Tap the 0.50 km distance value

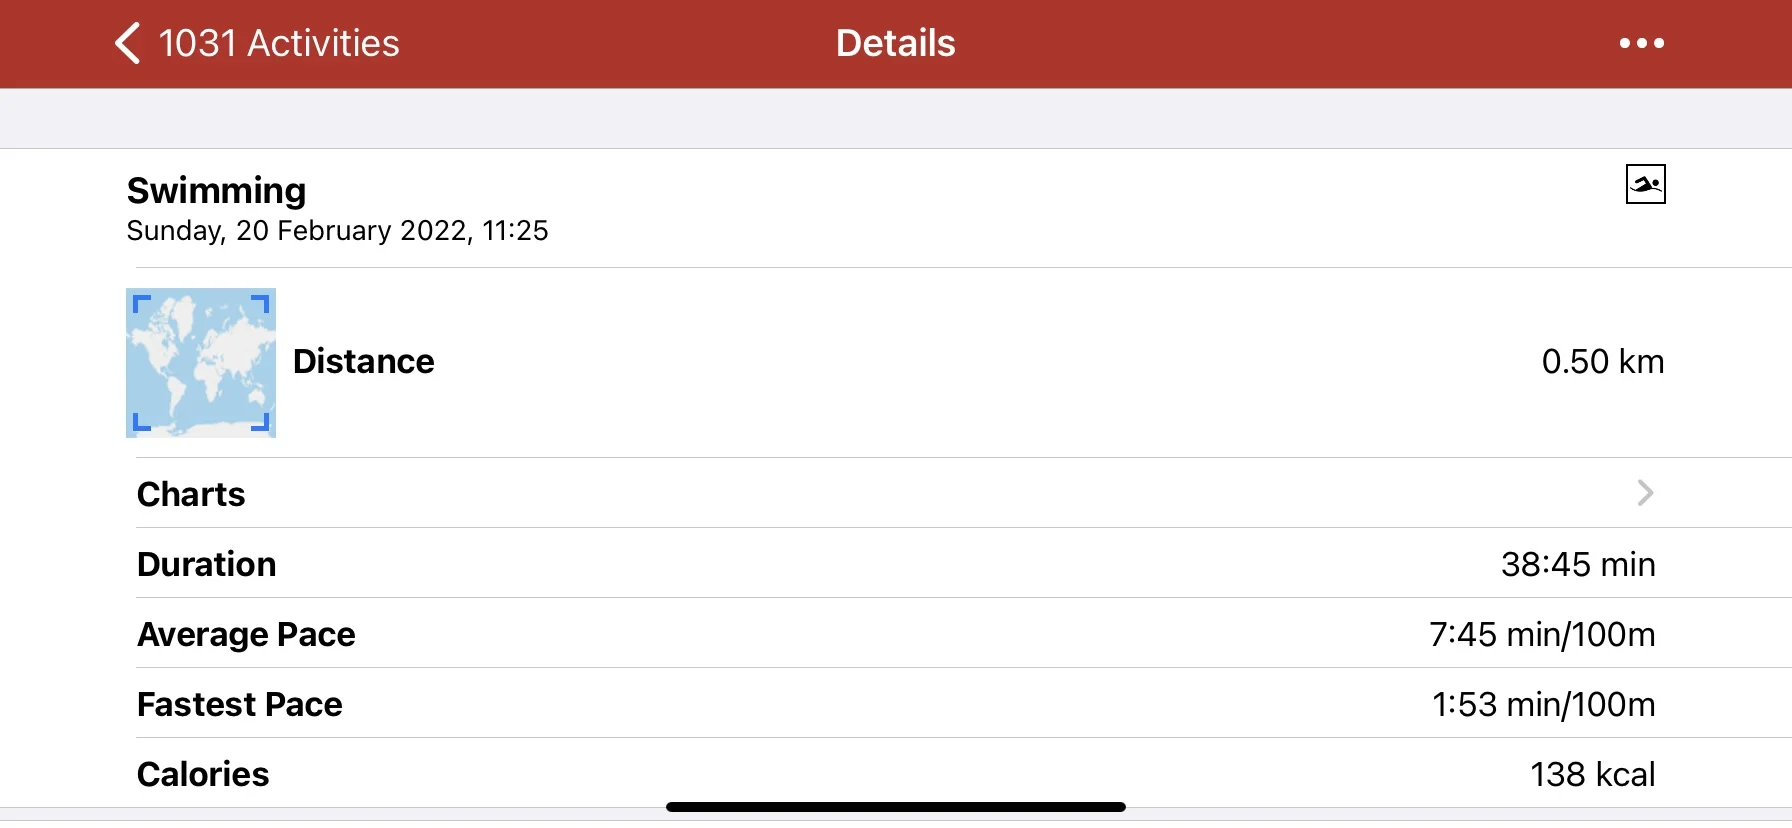(1602, 361)
